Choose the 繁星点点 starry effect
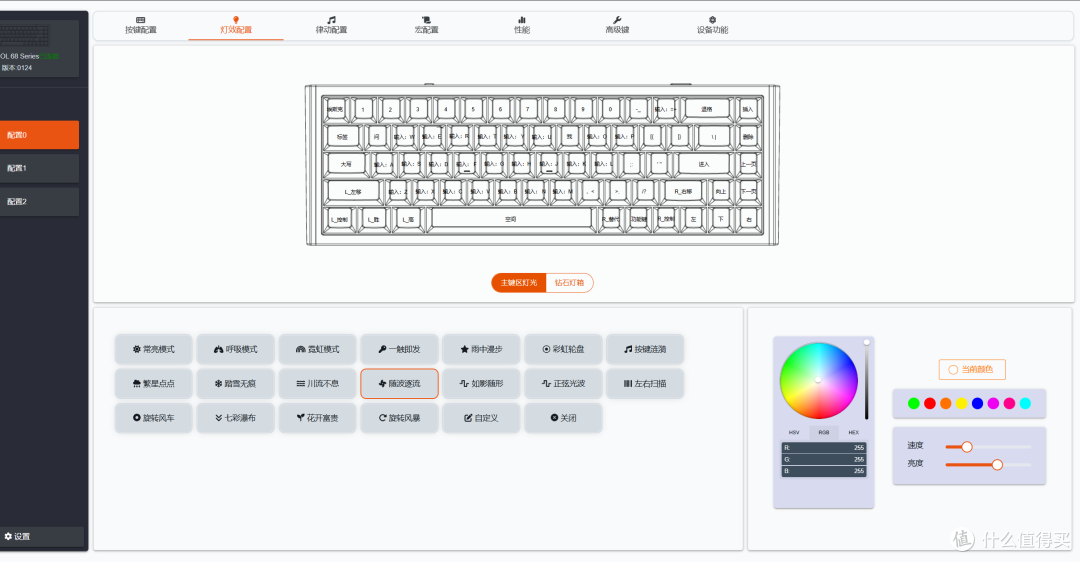 (154, 384)
